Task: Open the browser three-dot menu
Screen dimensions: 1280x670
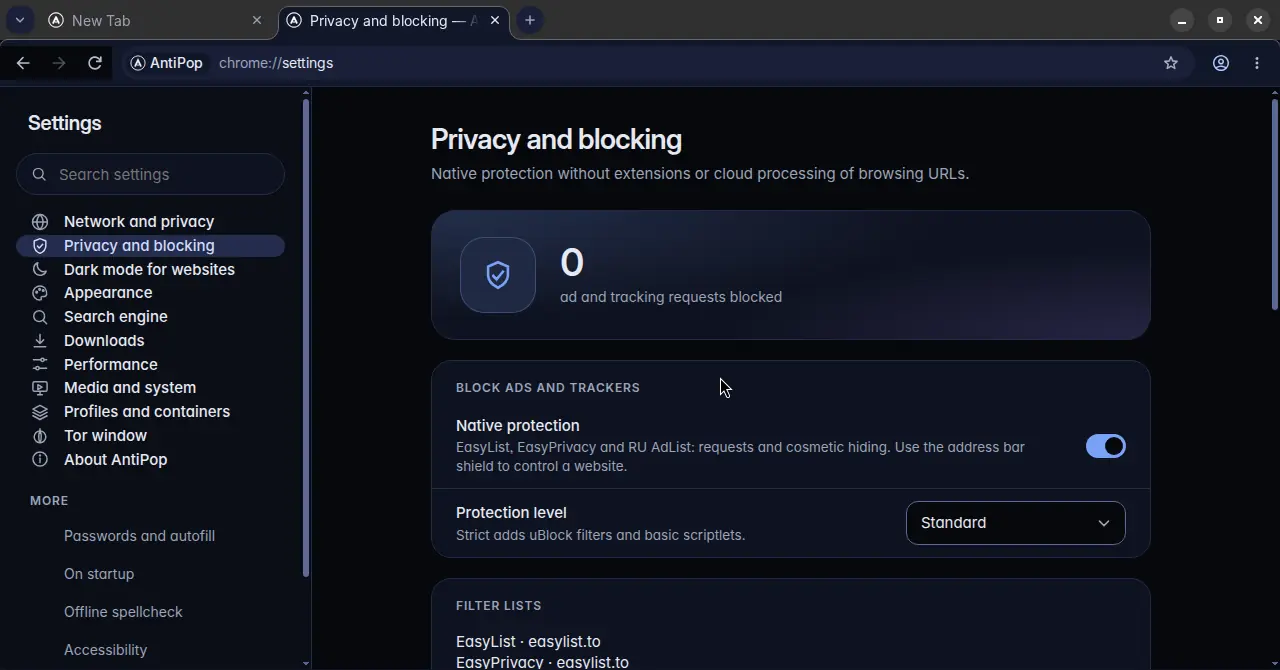Action: pyautogui.click(x=1257, y=63)
